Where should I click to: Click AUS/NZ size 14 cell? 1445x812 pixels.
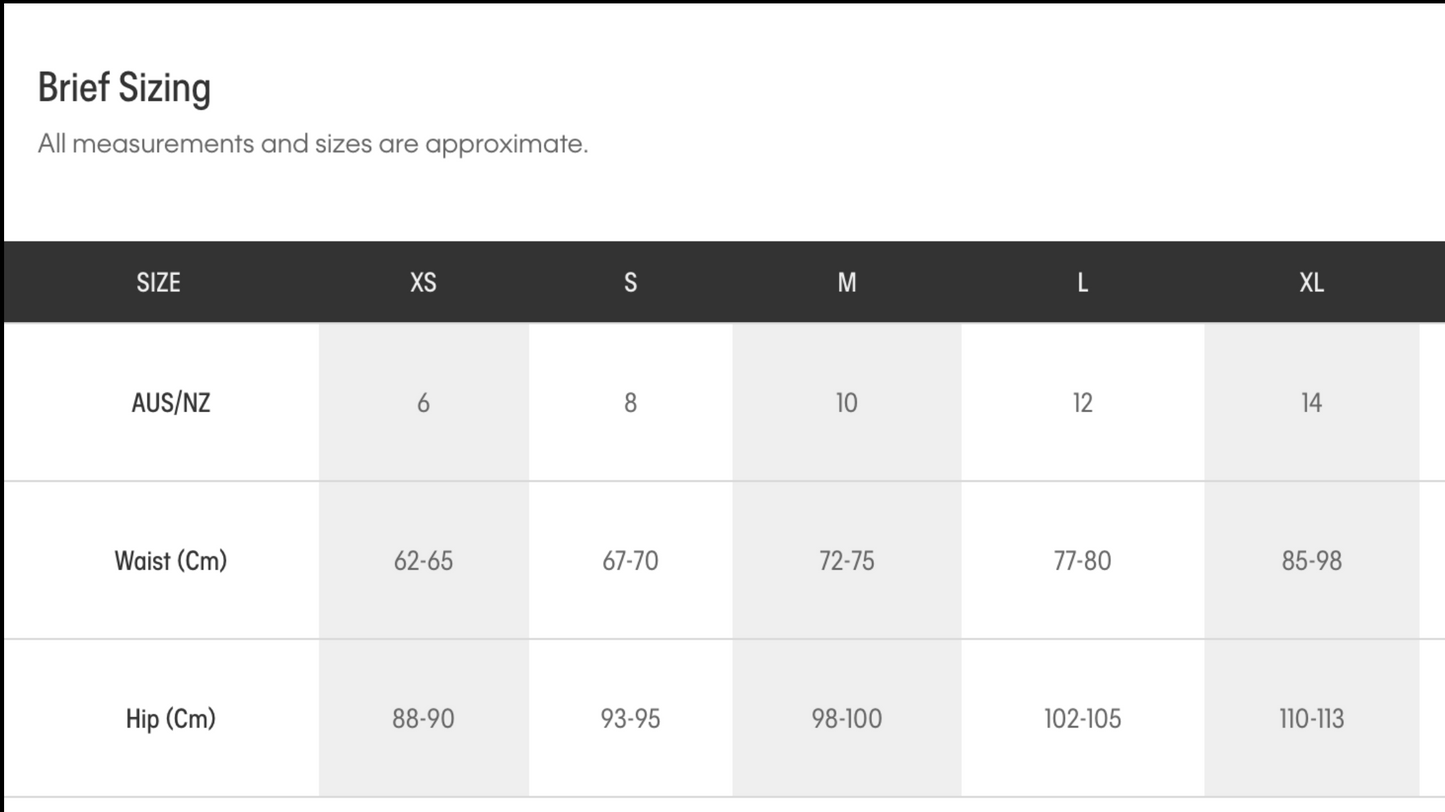point(1311,403)
